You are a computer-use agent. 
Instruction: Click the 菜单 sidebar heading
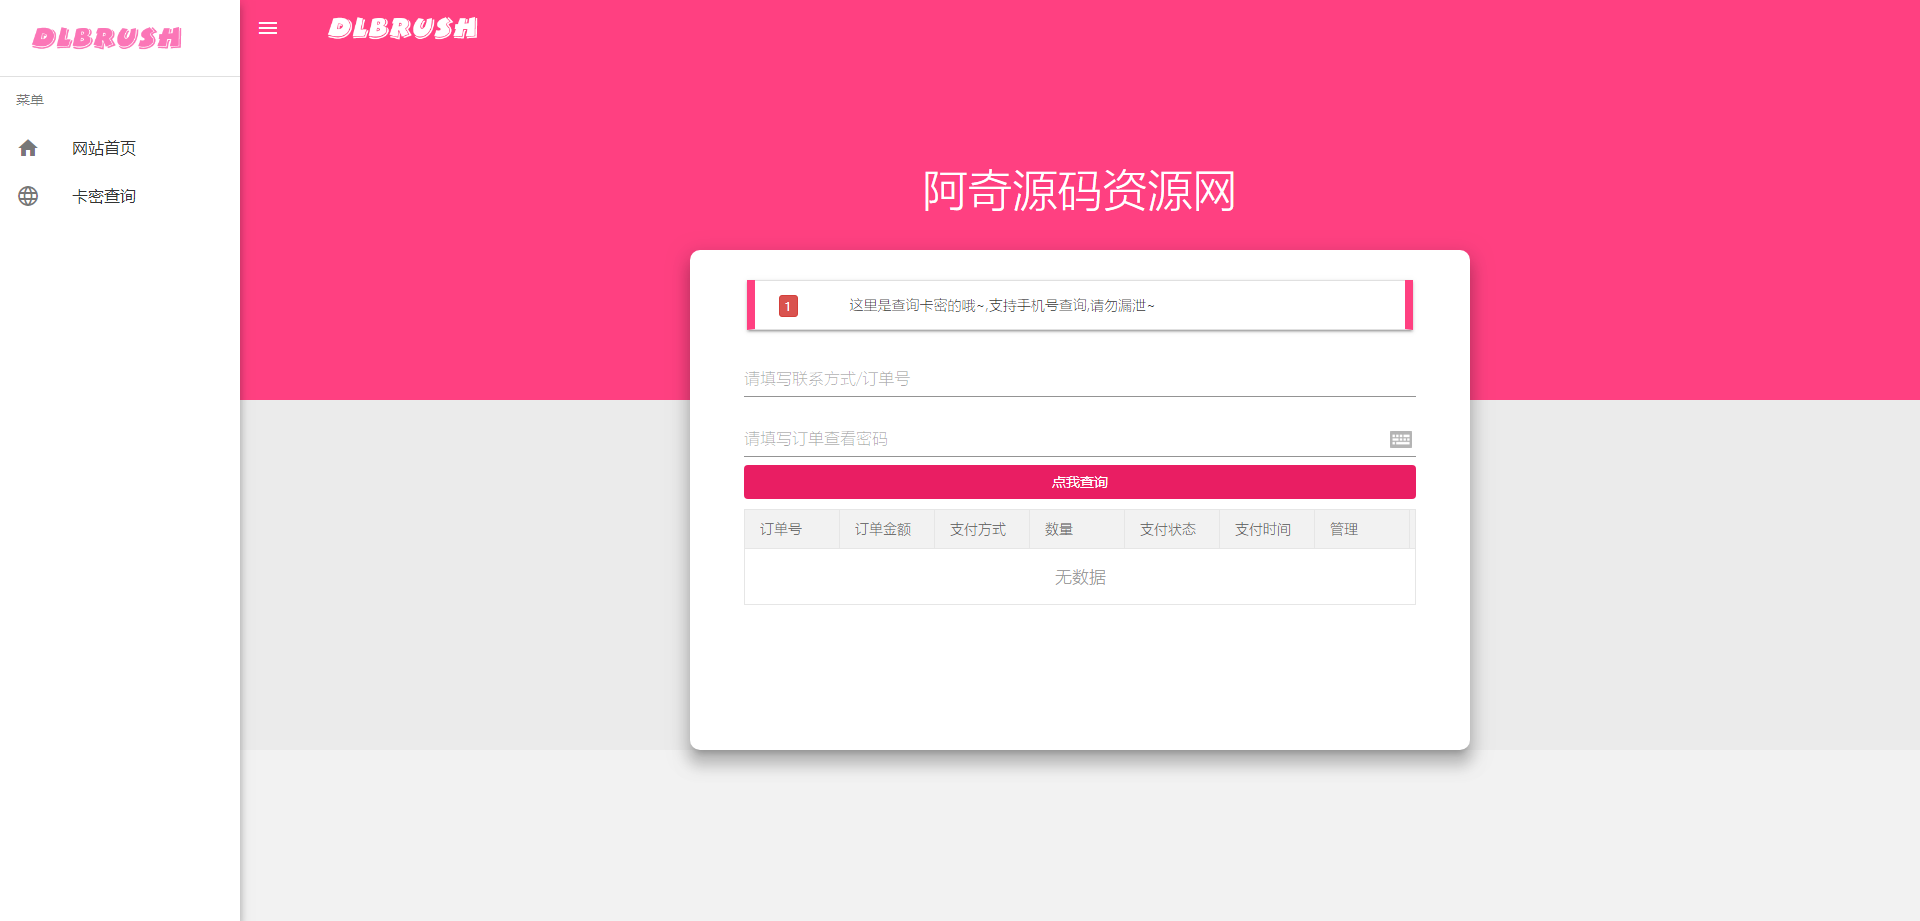tap(29, 99)
